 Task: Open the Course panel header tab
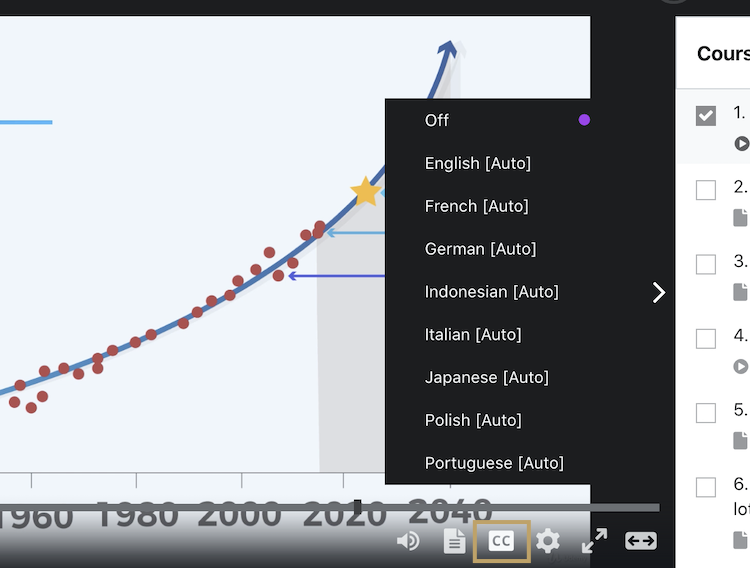point(722,54)
